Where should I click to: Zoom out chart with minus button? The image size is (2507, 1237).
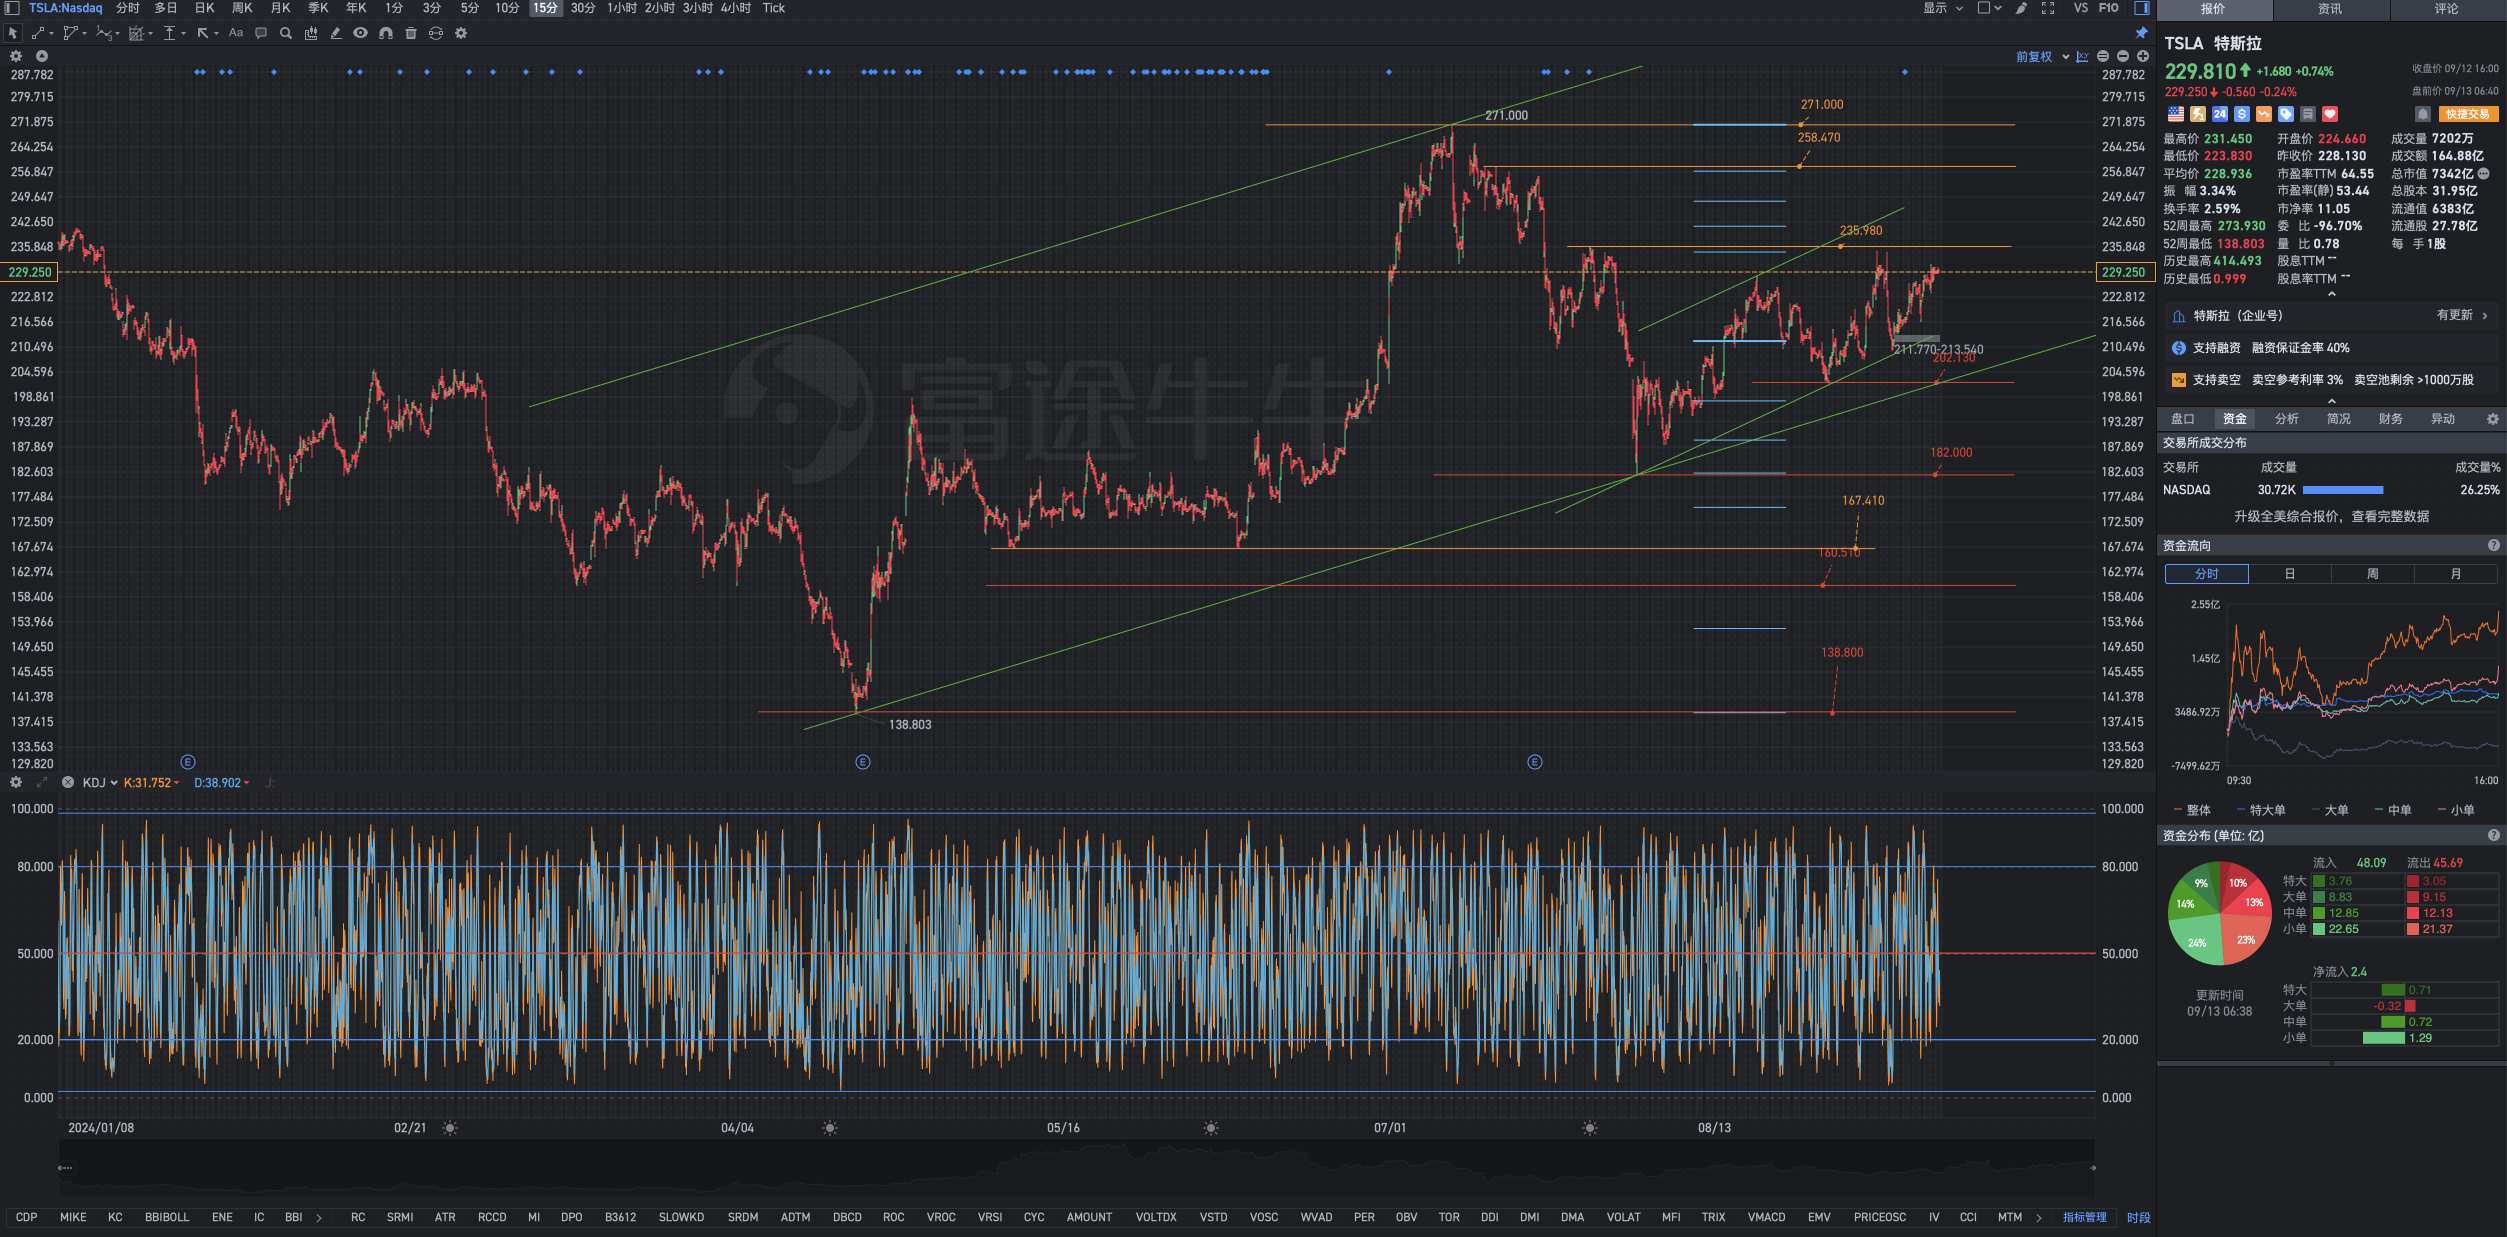point(2123,57)
